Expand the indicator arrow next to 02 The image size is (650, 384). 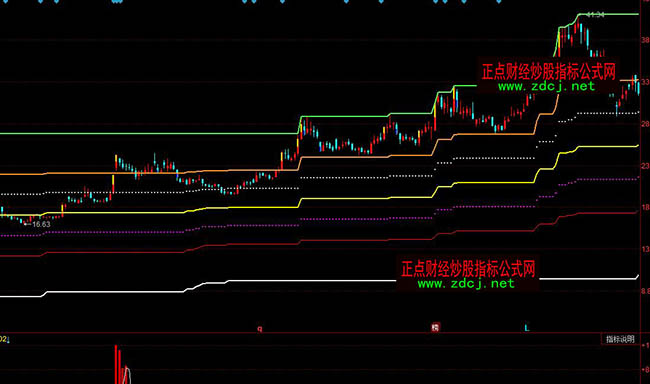click(x=8, y=340)
